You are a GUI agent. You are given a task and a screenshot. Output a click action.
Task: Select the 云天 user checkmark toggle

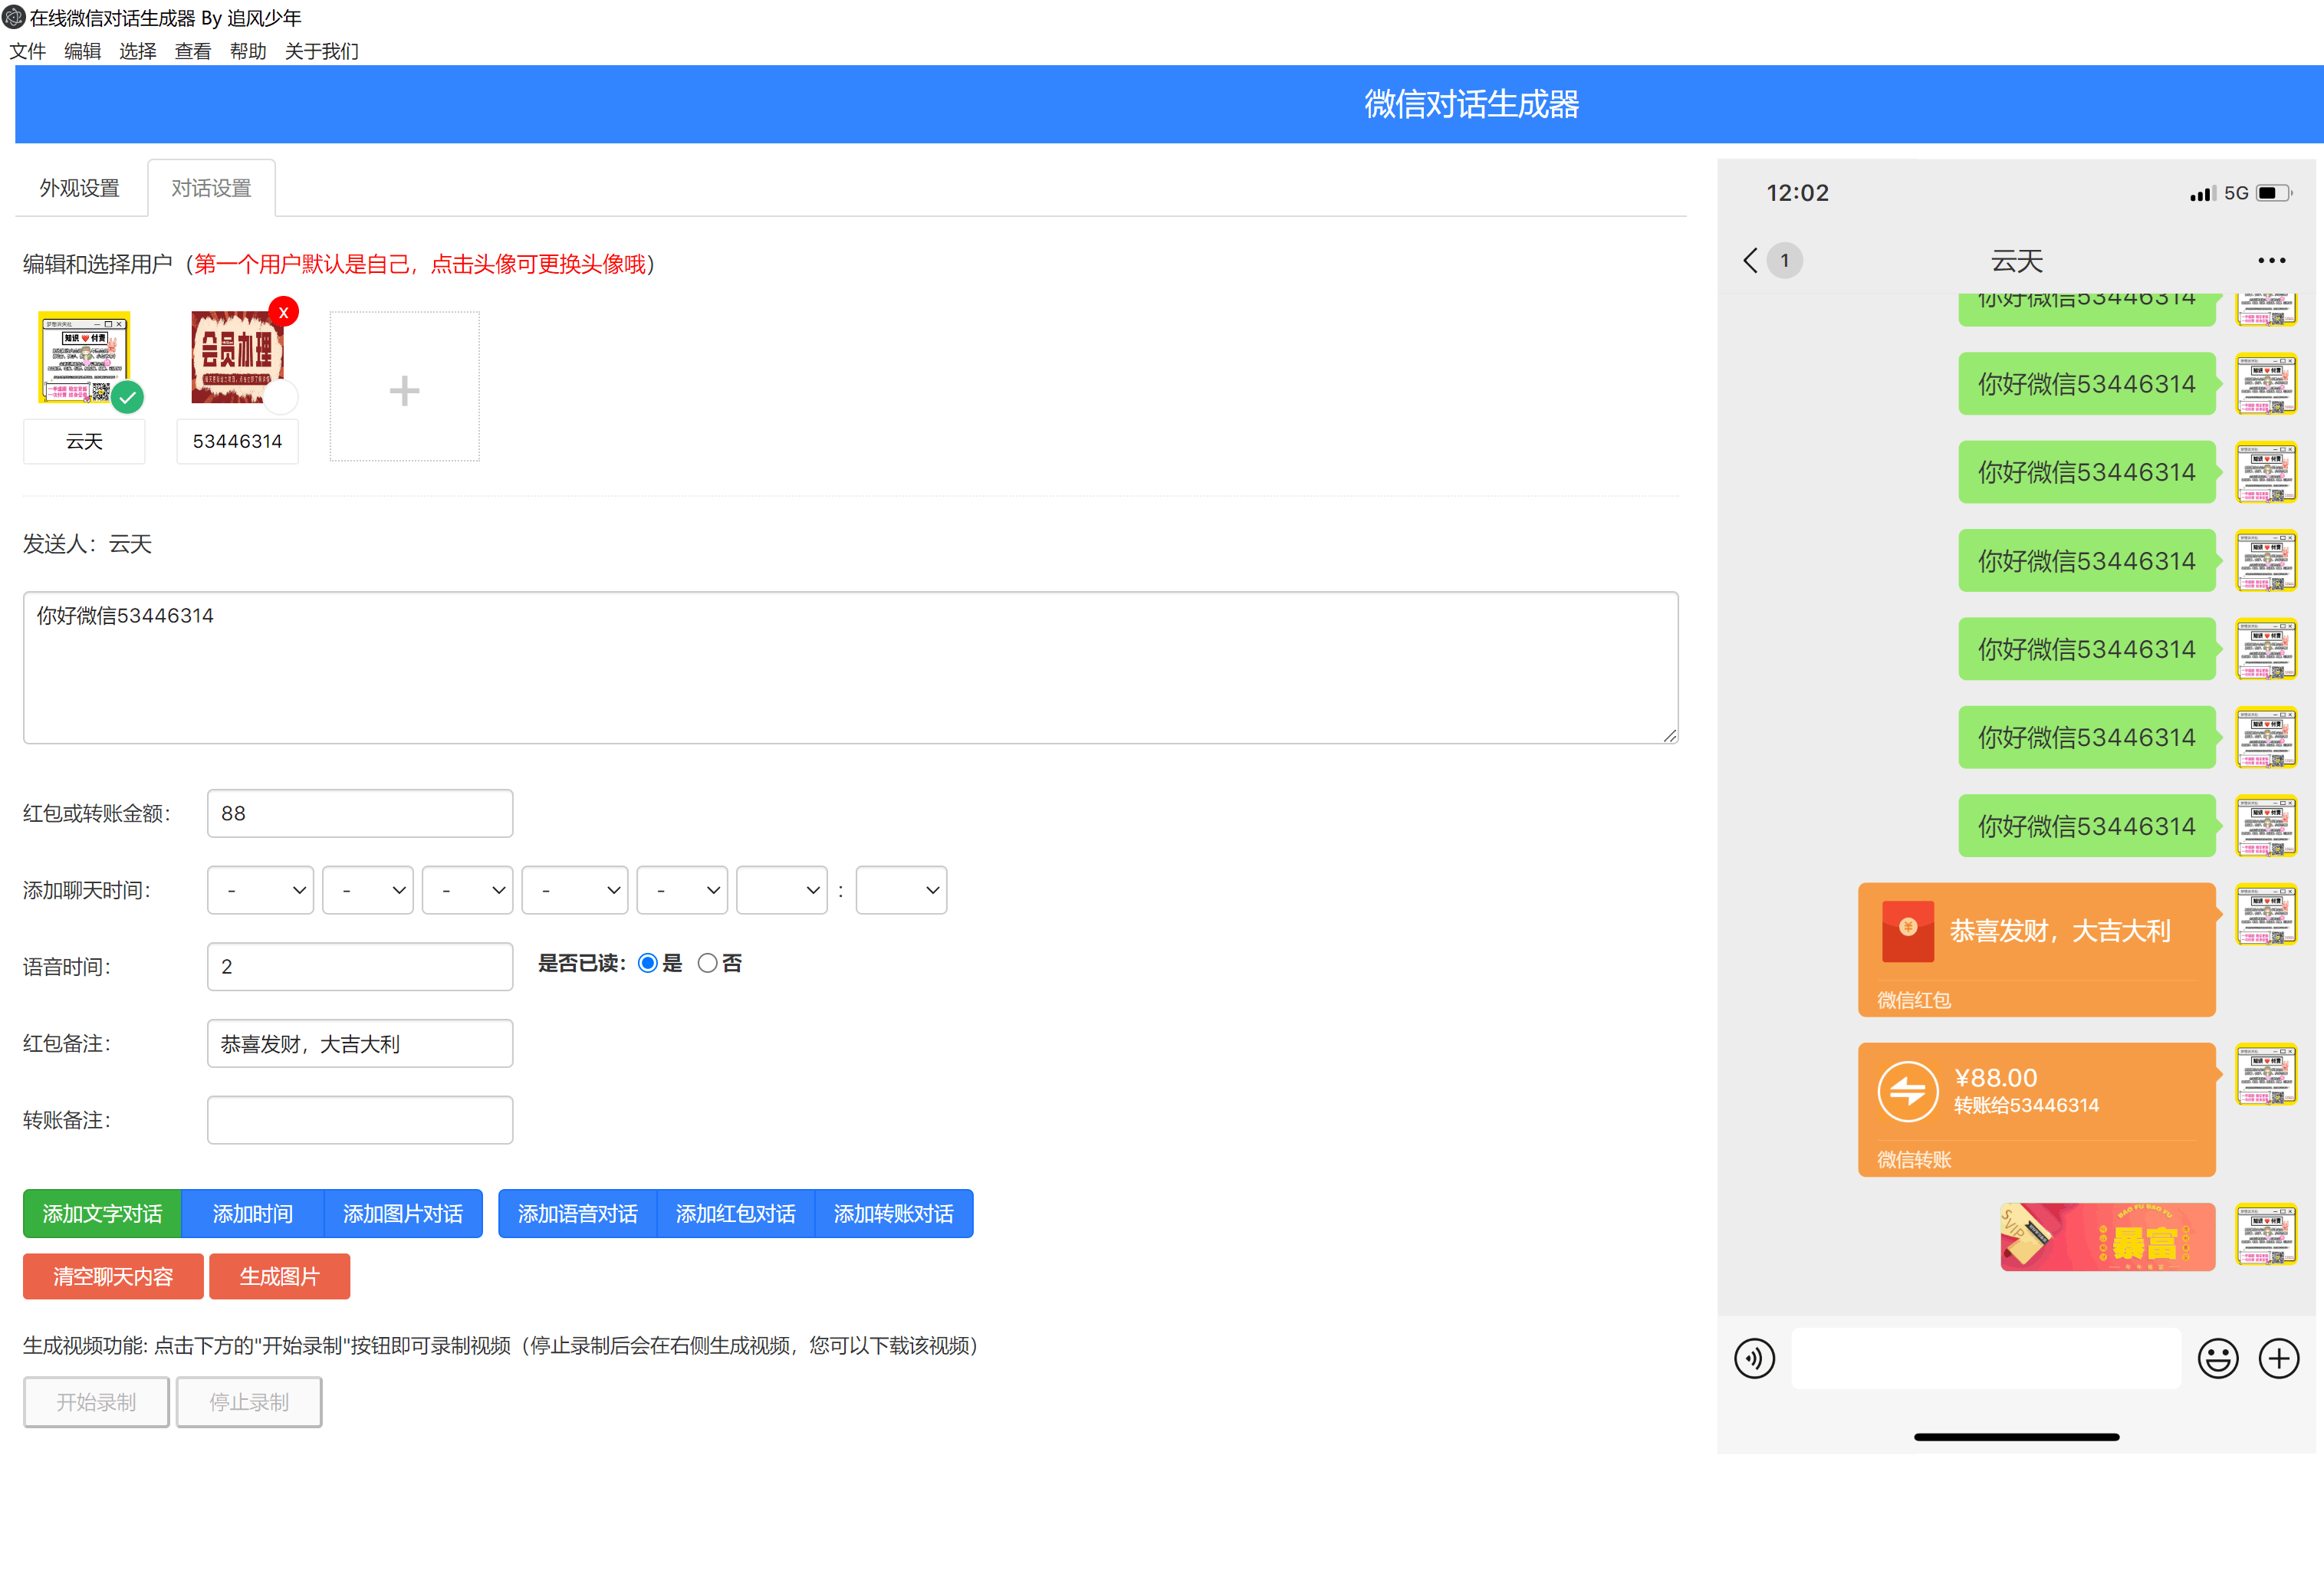(x=127, y=397)
